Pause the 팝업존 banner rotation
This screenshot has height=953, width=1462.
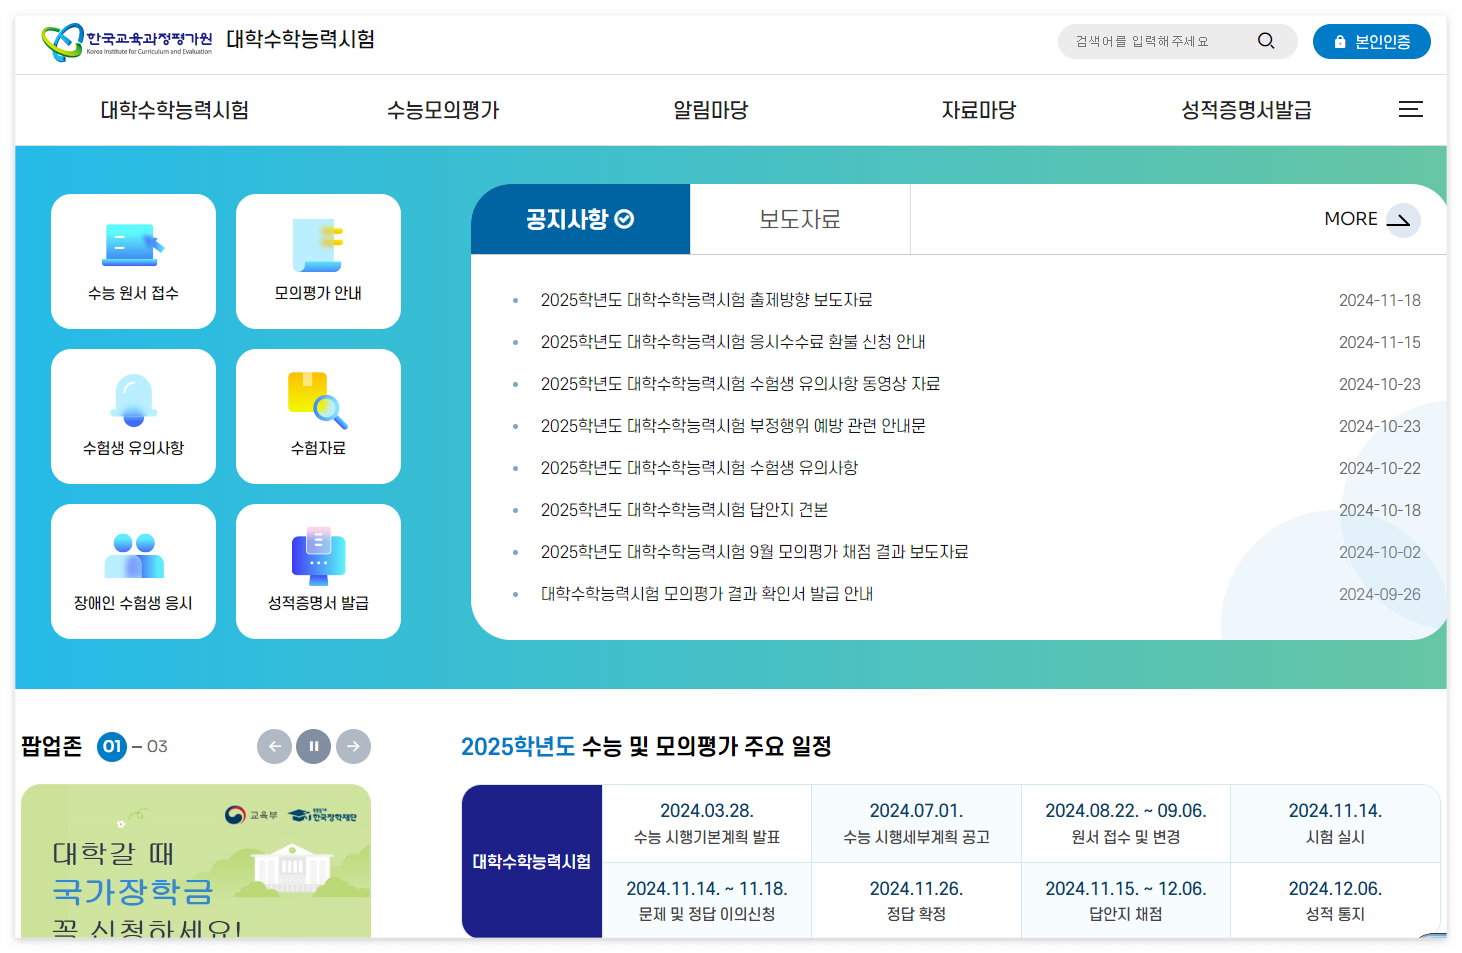(x=314, y=746)
